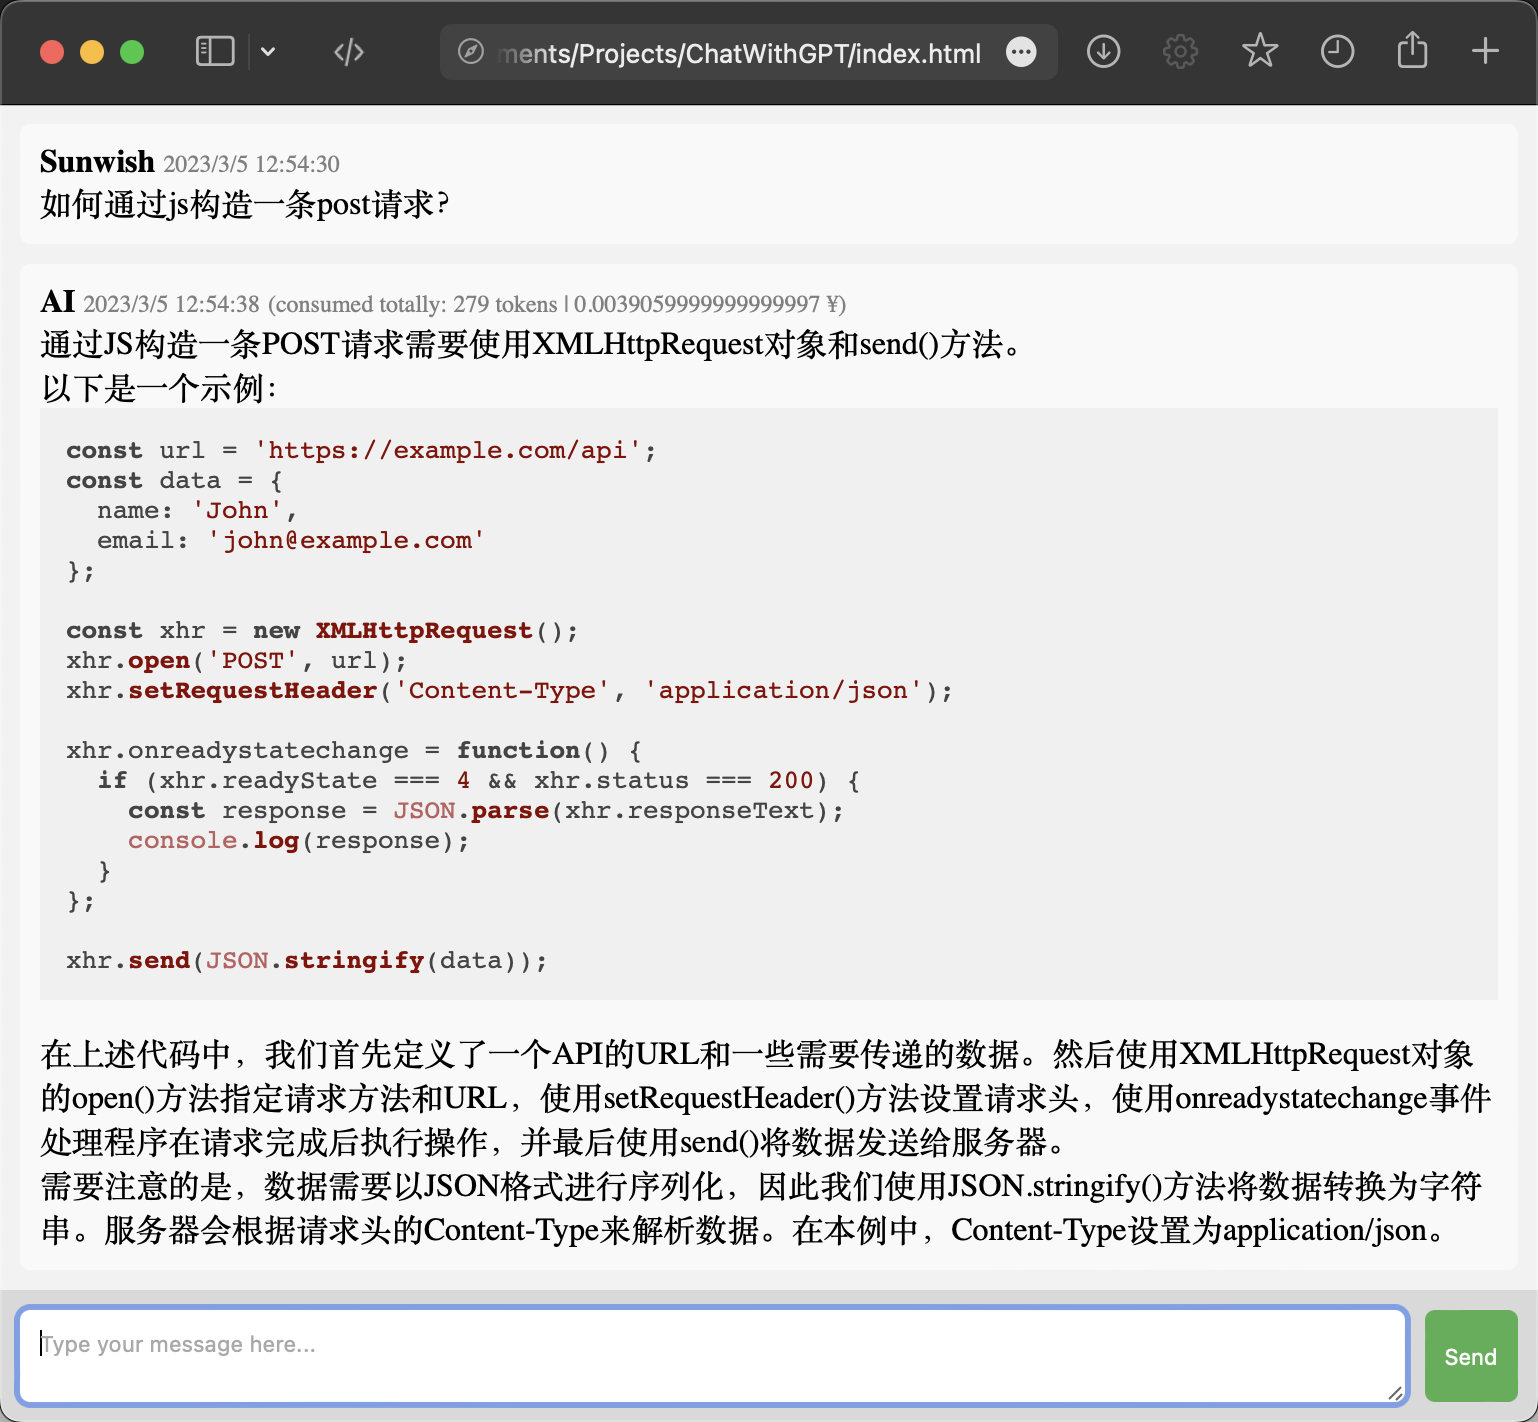Click AI timestamp 2023/3/5 12:54:38
1538x1422 pixels.
(x=171, y=304)
